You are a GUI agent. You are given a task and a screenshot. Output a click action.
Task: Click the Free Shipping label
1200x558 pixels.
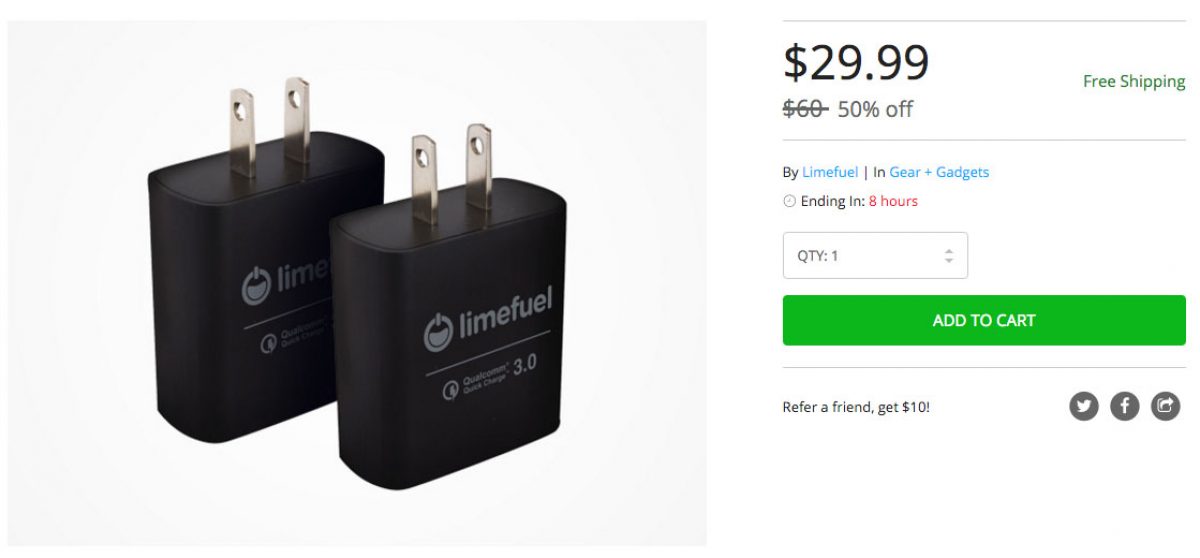click(x=1134, y=82)
